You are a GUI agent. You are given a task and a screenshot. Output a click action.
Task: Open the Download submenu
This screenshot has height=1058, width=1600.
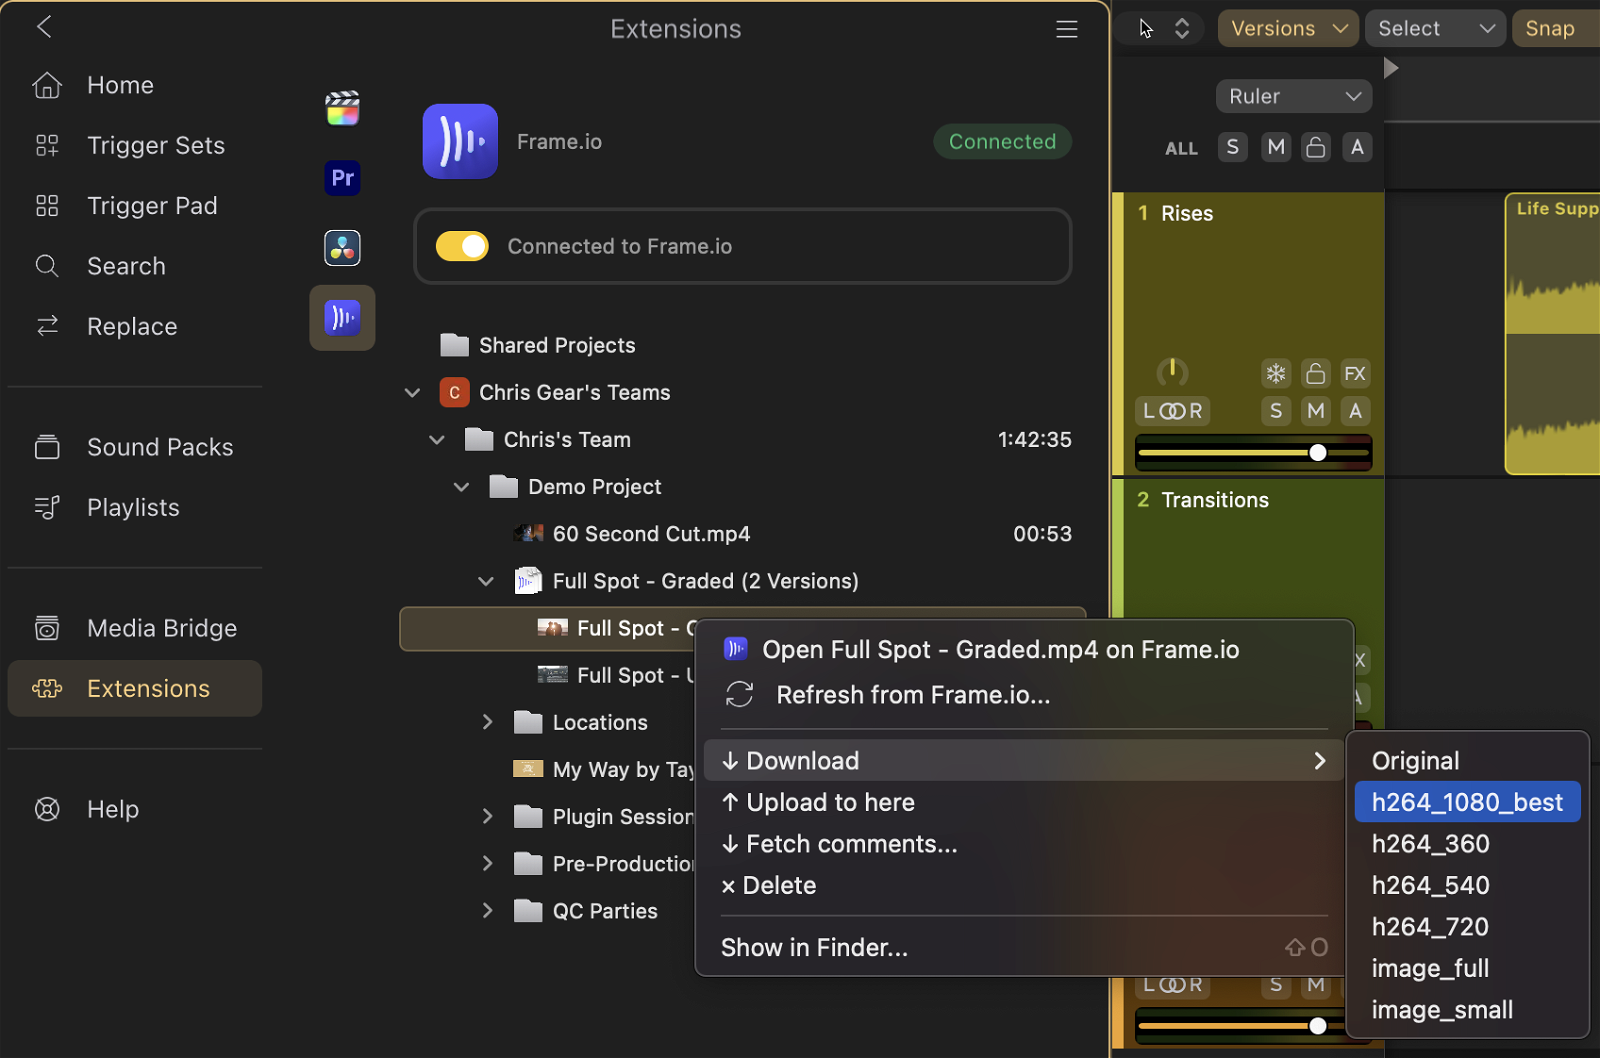[x=1024, y=761]
